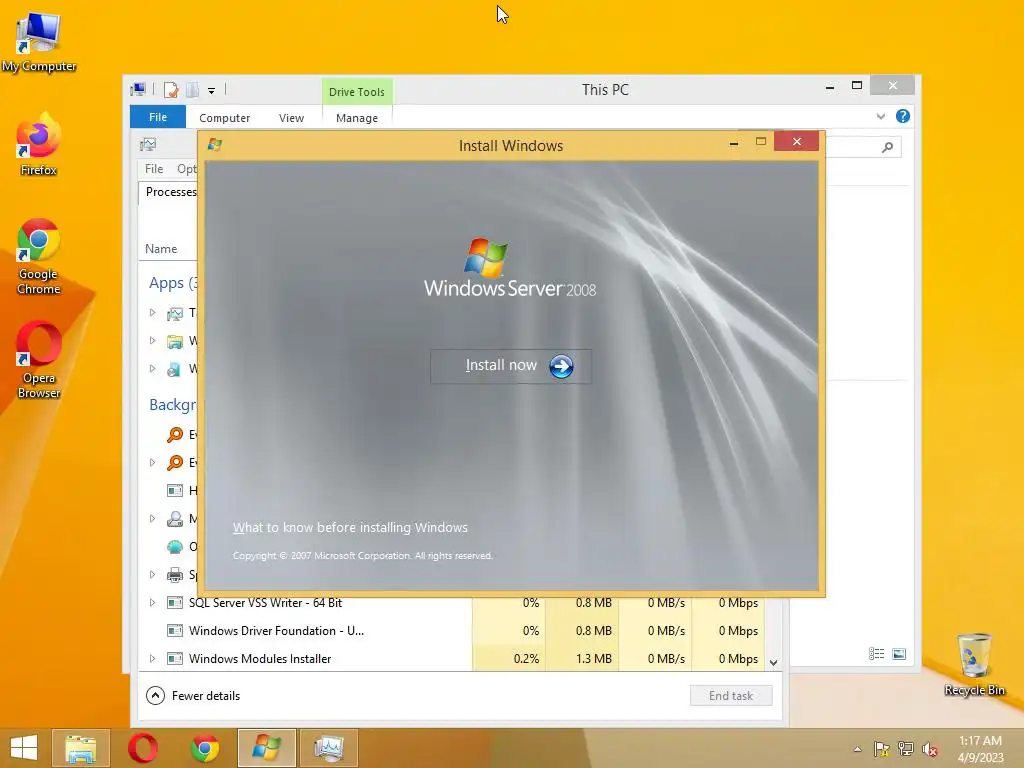Image resolution: width=1024 pixels, height=768 pixels.
Task: Click the End task button
Action: point(731,696)
